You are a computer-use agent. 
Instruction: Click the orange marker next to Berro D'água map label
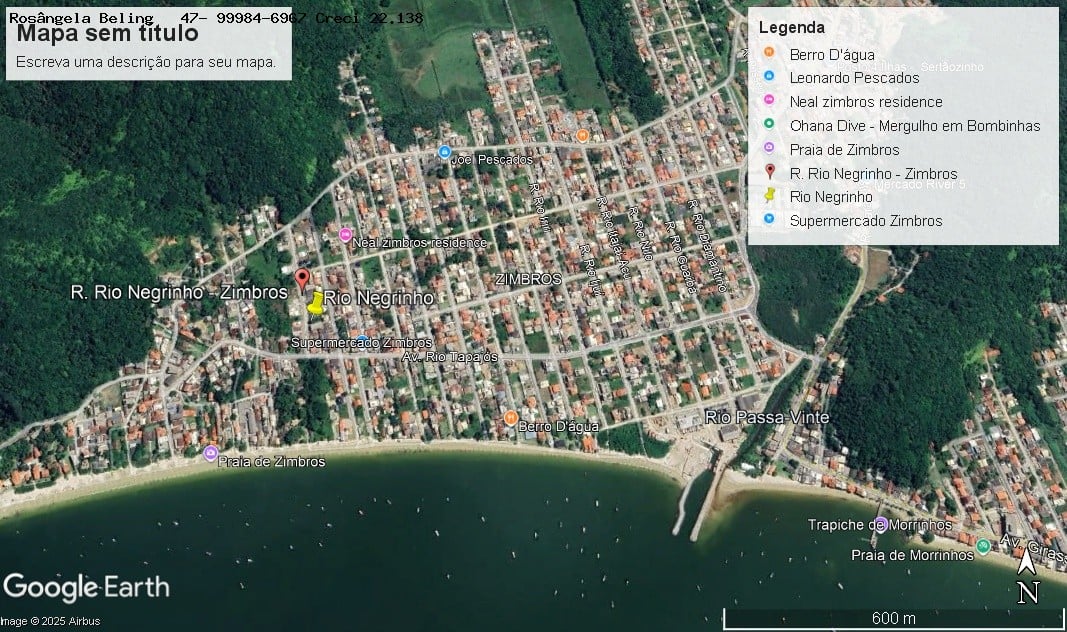510,418
